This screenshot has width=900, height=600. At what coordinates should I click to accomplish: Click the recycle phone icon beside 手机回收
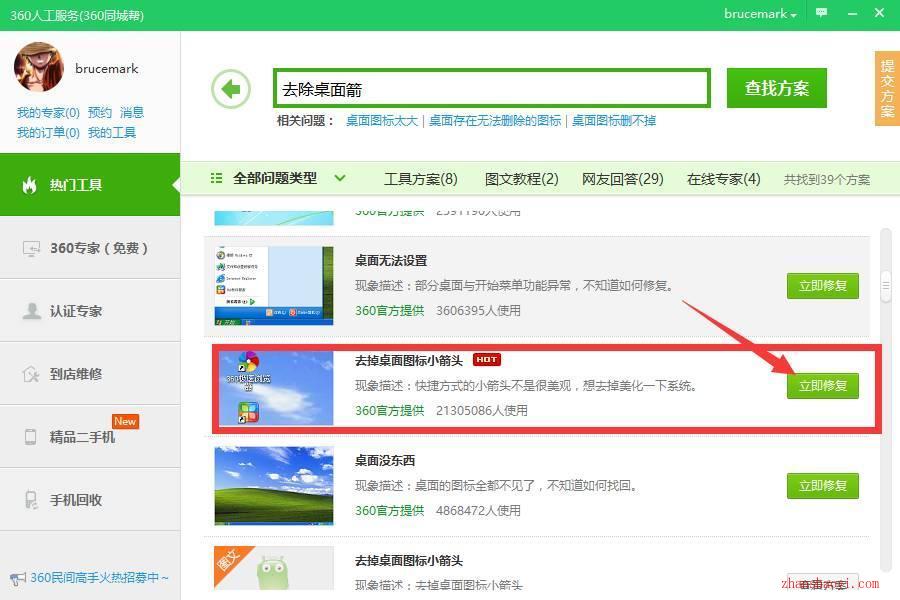[31, 500]
